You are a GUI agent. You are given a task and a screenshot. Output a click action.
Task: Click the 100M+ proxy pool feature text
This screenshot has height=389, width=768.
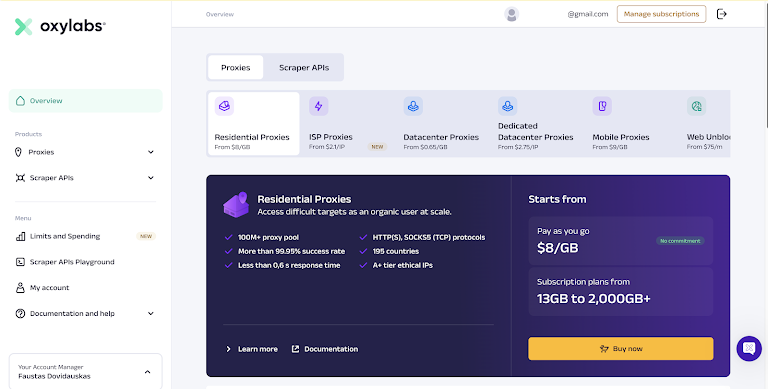coord(268,237)
